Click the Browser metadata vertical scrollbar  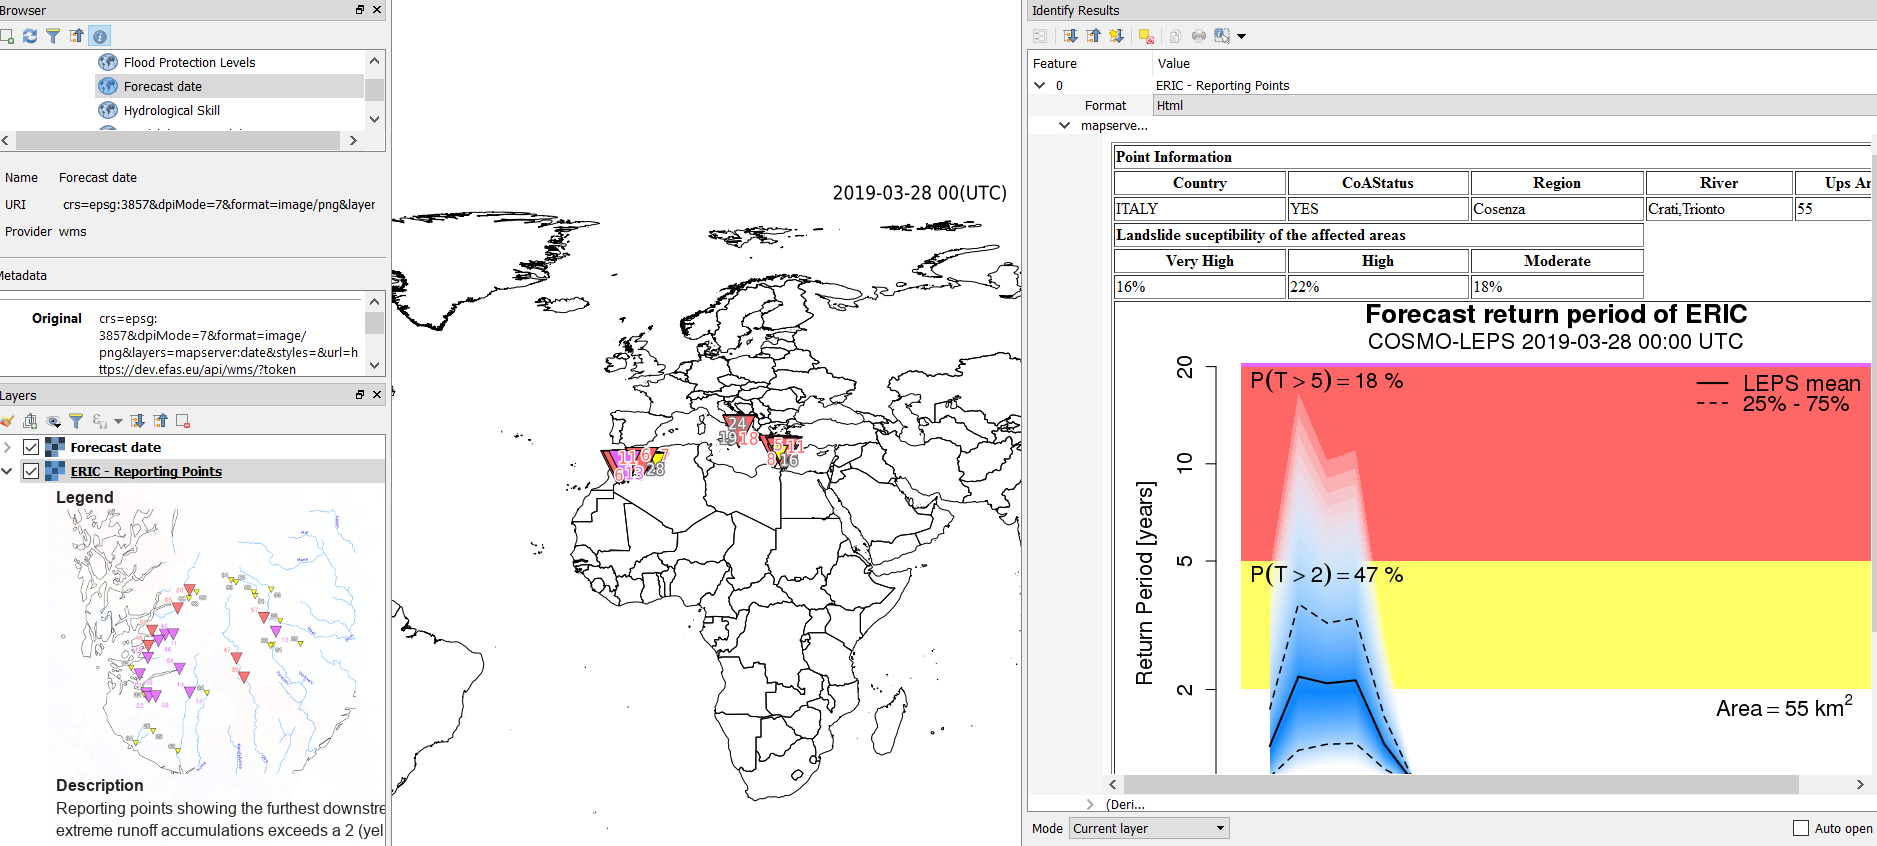375,323
